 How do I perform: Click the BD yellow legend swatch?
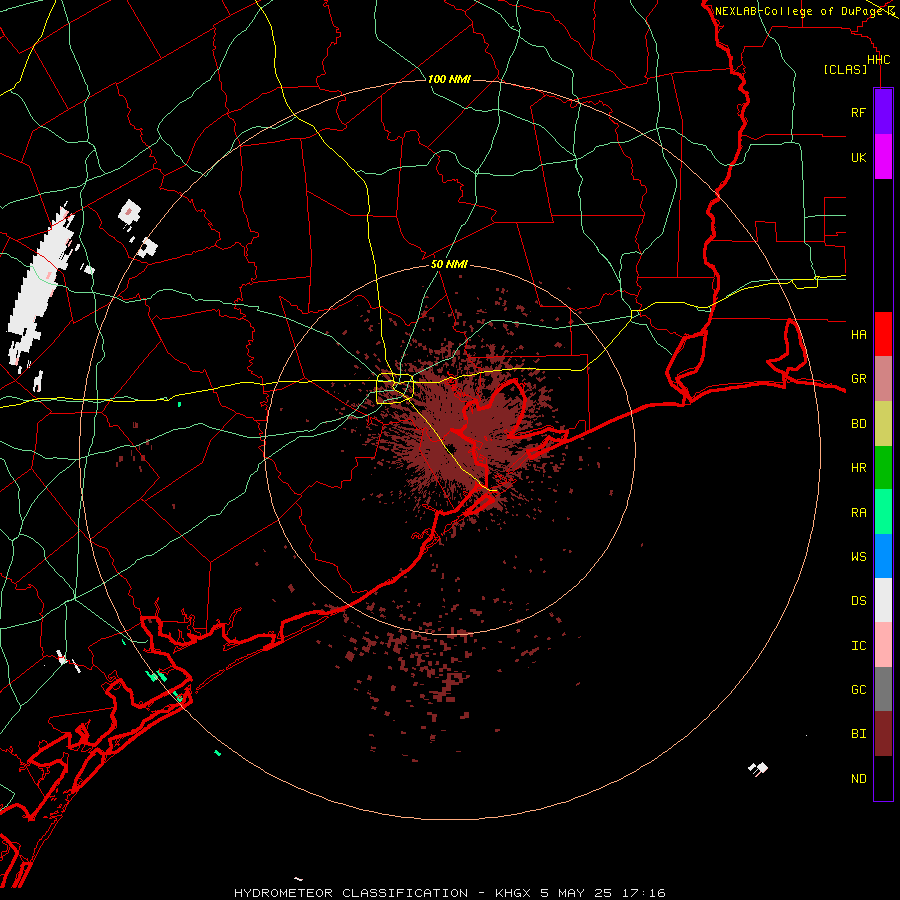click(883, 424)
